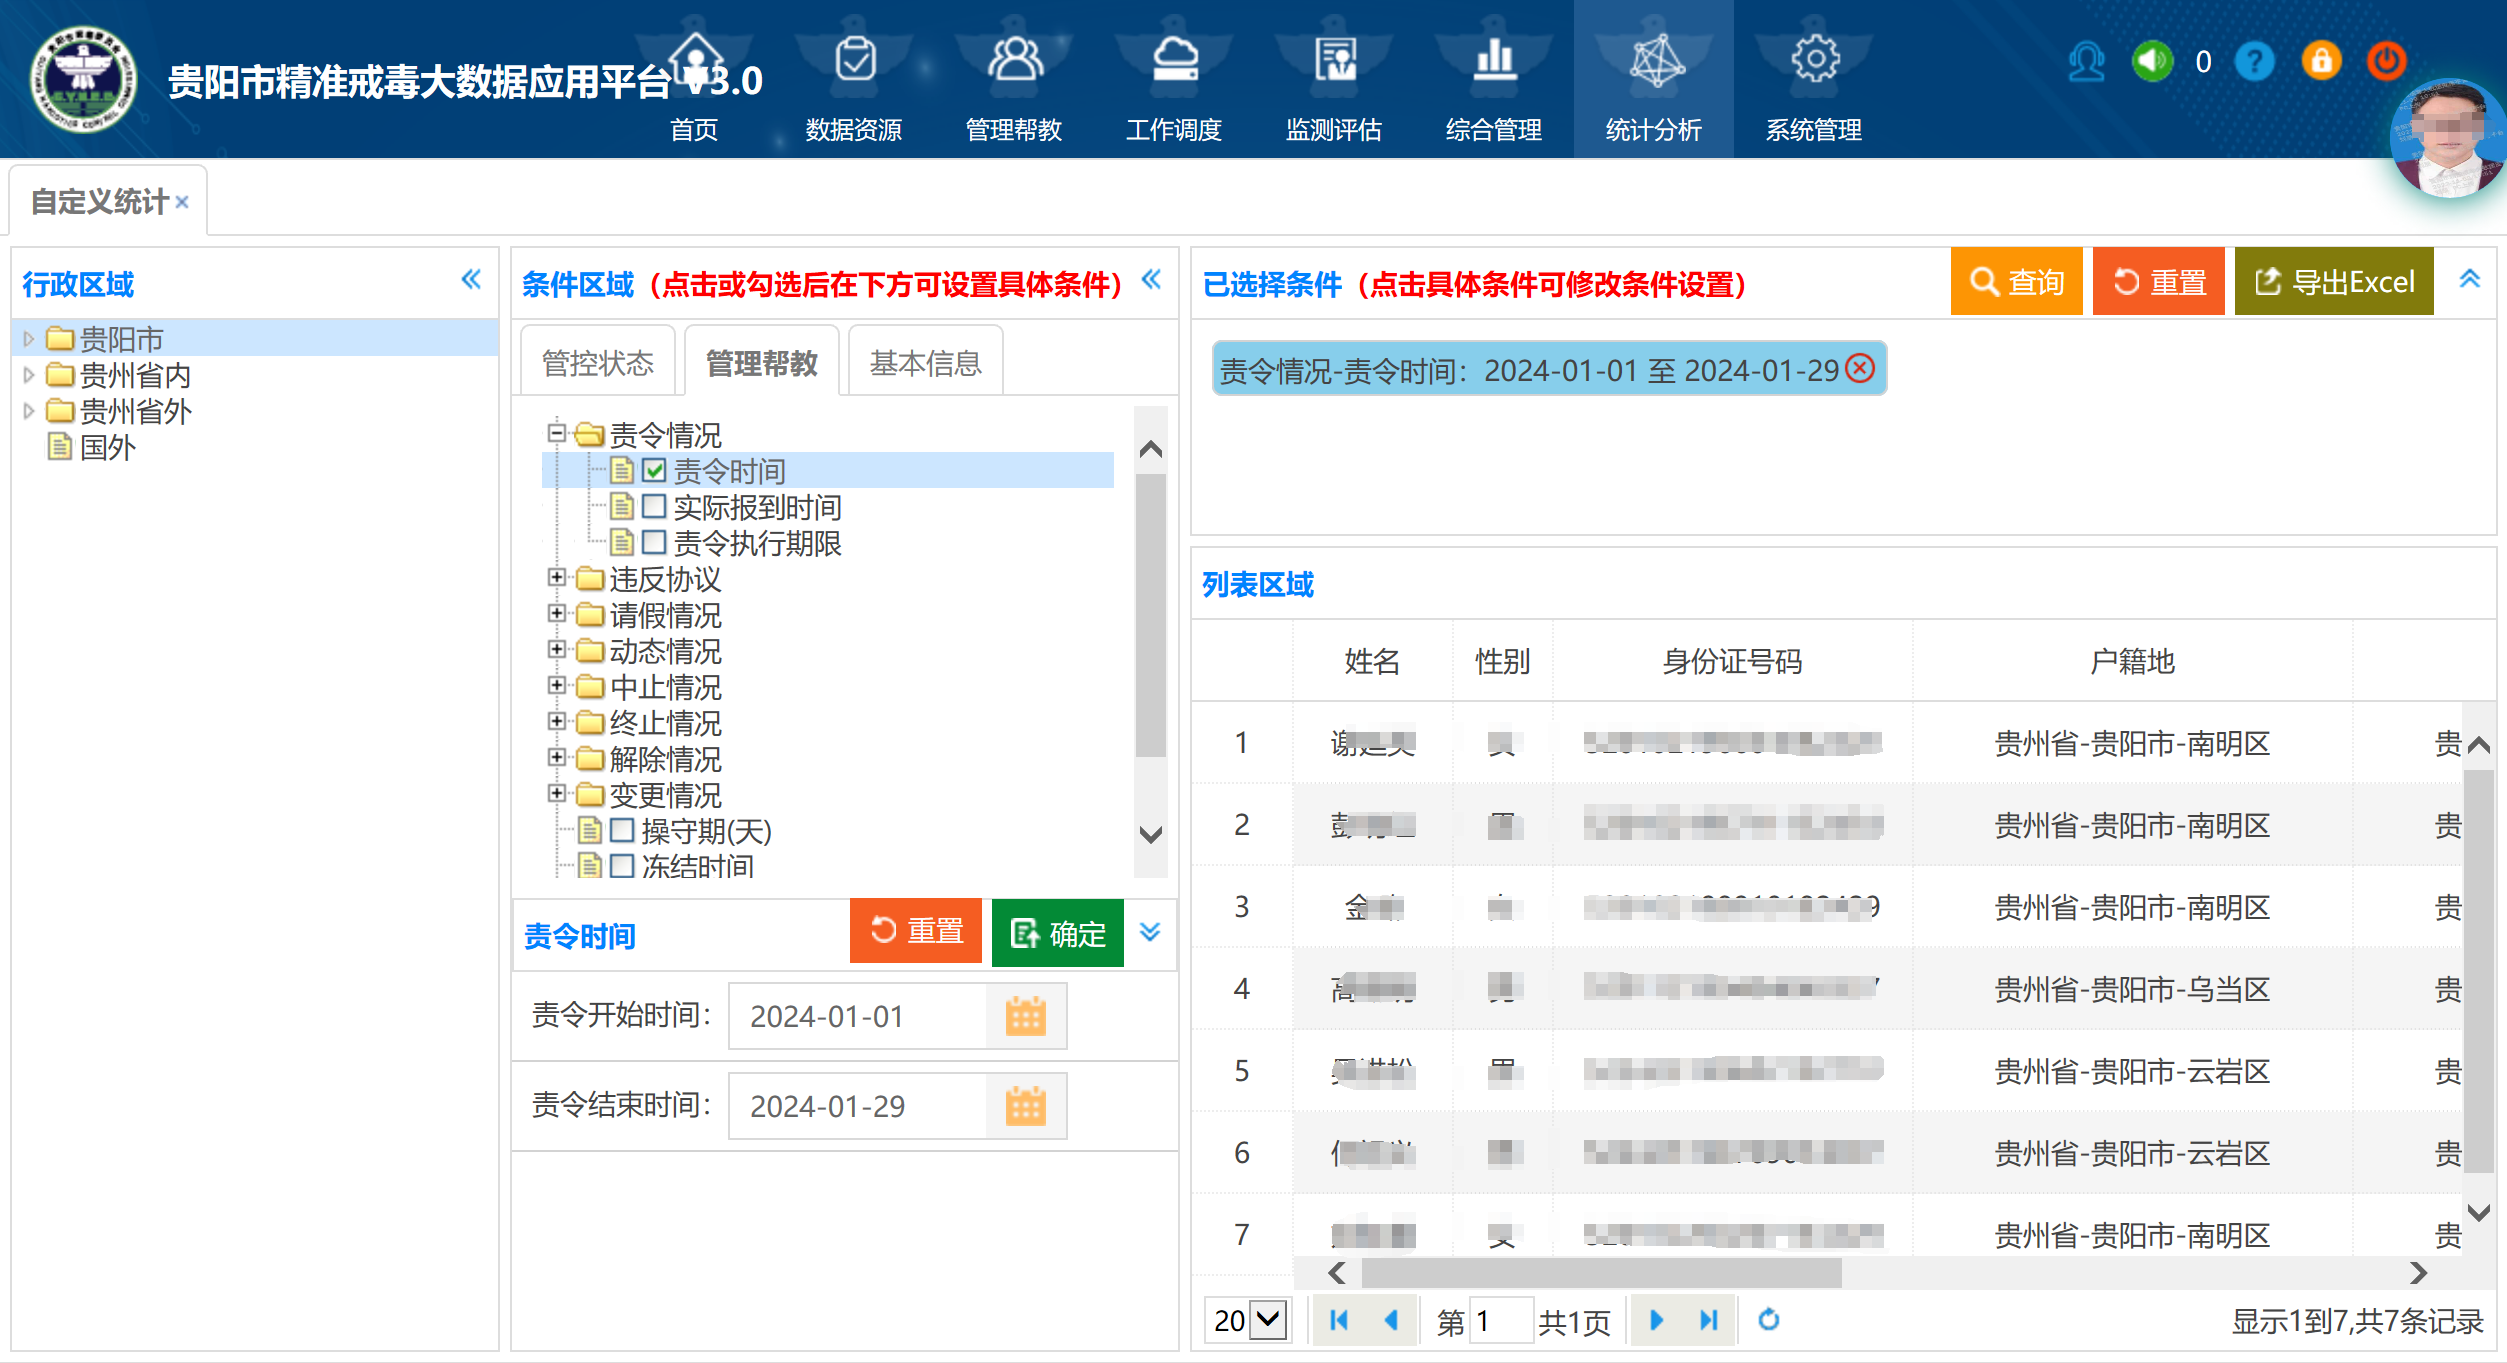Switch to the 管控状态 tab
Image resolution: width=2507 pixels, height=1363 pixels.
(598, 362)
